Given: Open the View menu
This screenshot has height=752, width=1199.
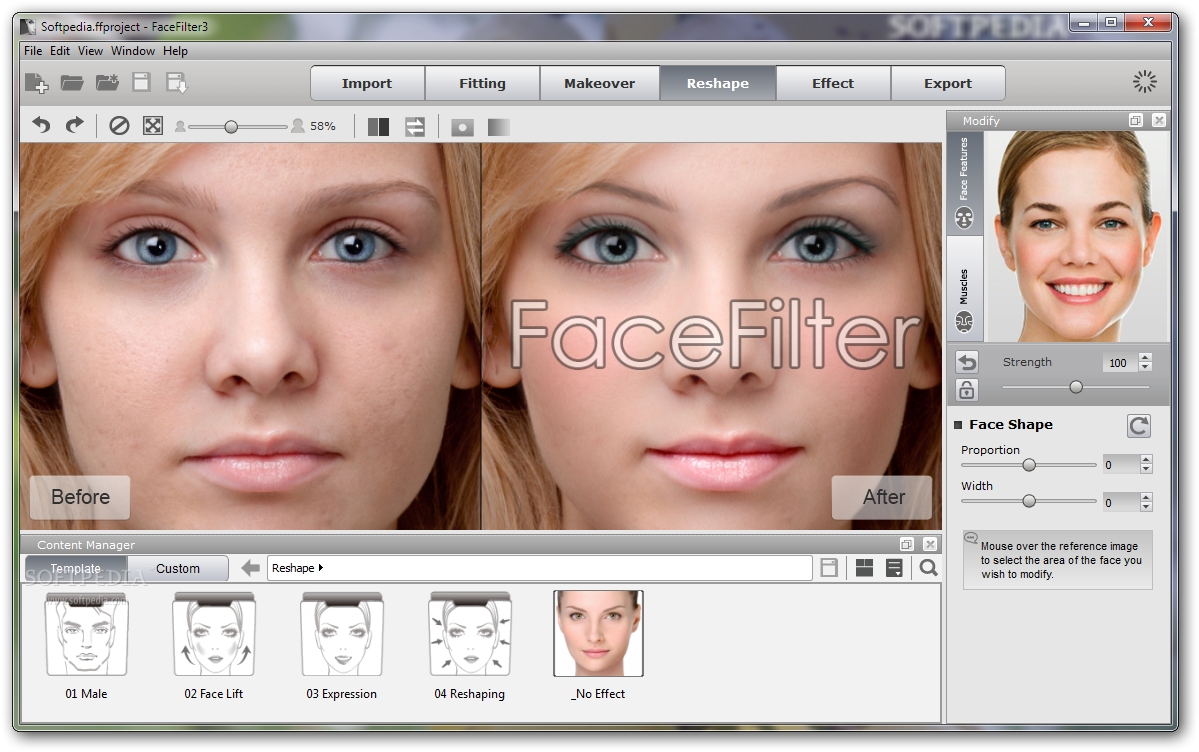Looking at the screenshot, I should pyautogui.click(x=90, y=50).
